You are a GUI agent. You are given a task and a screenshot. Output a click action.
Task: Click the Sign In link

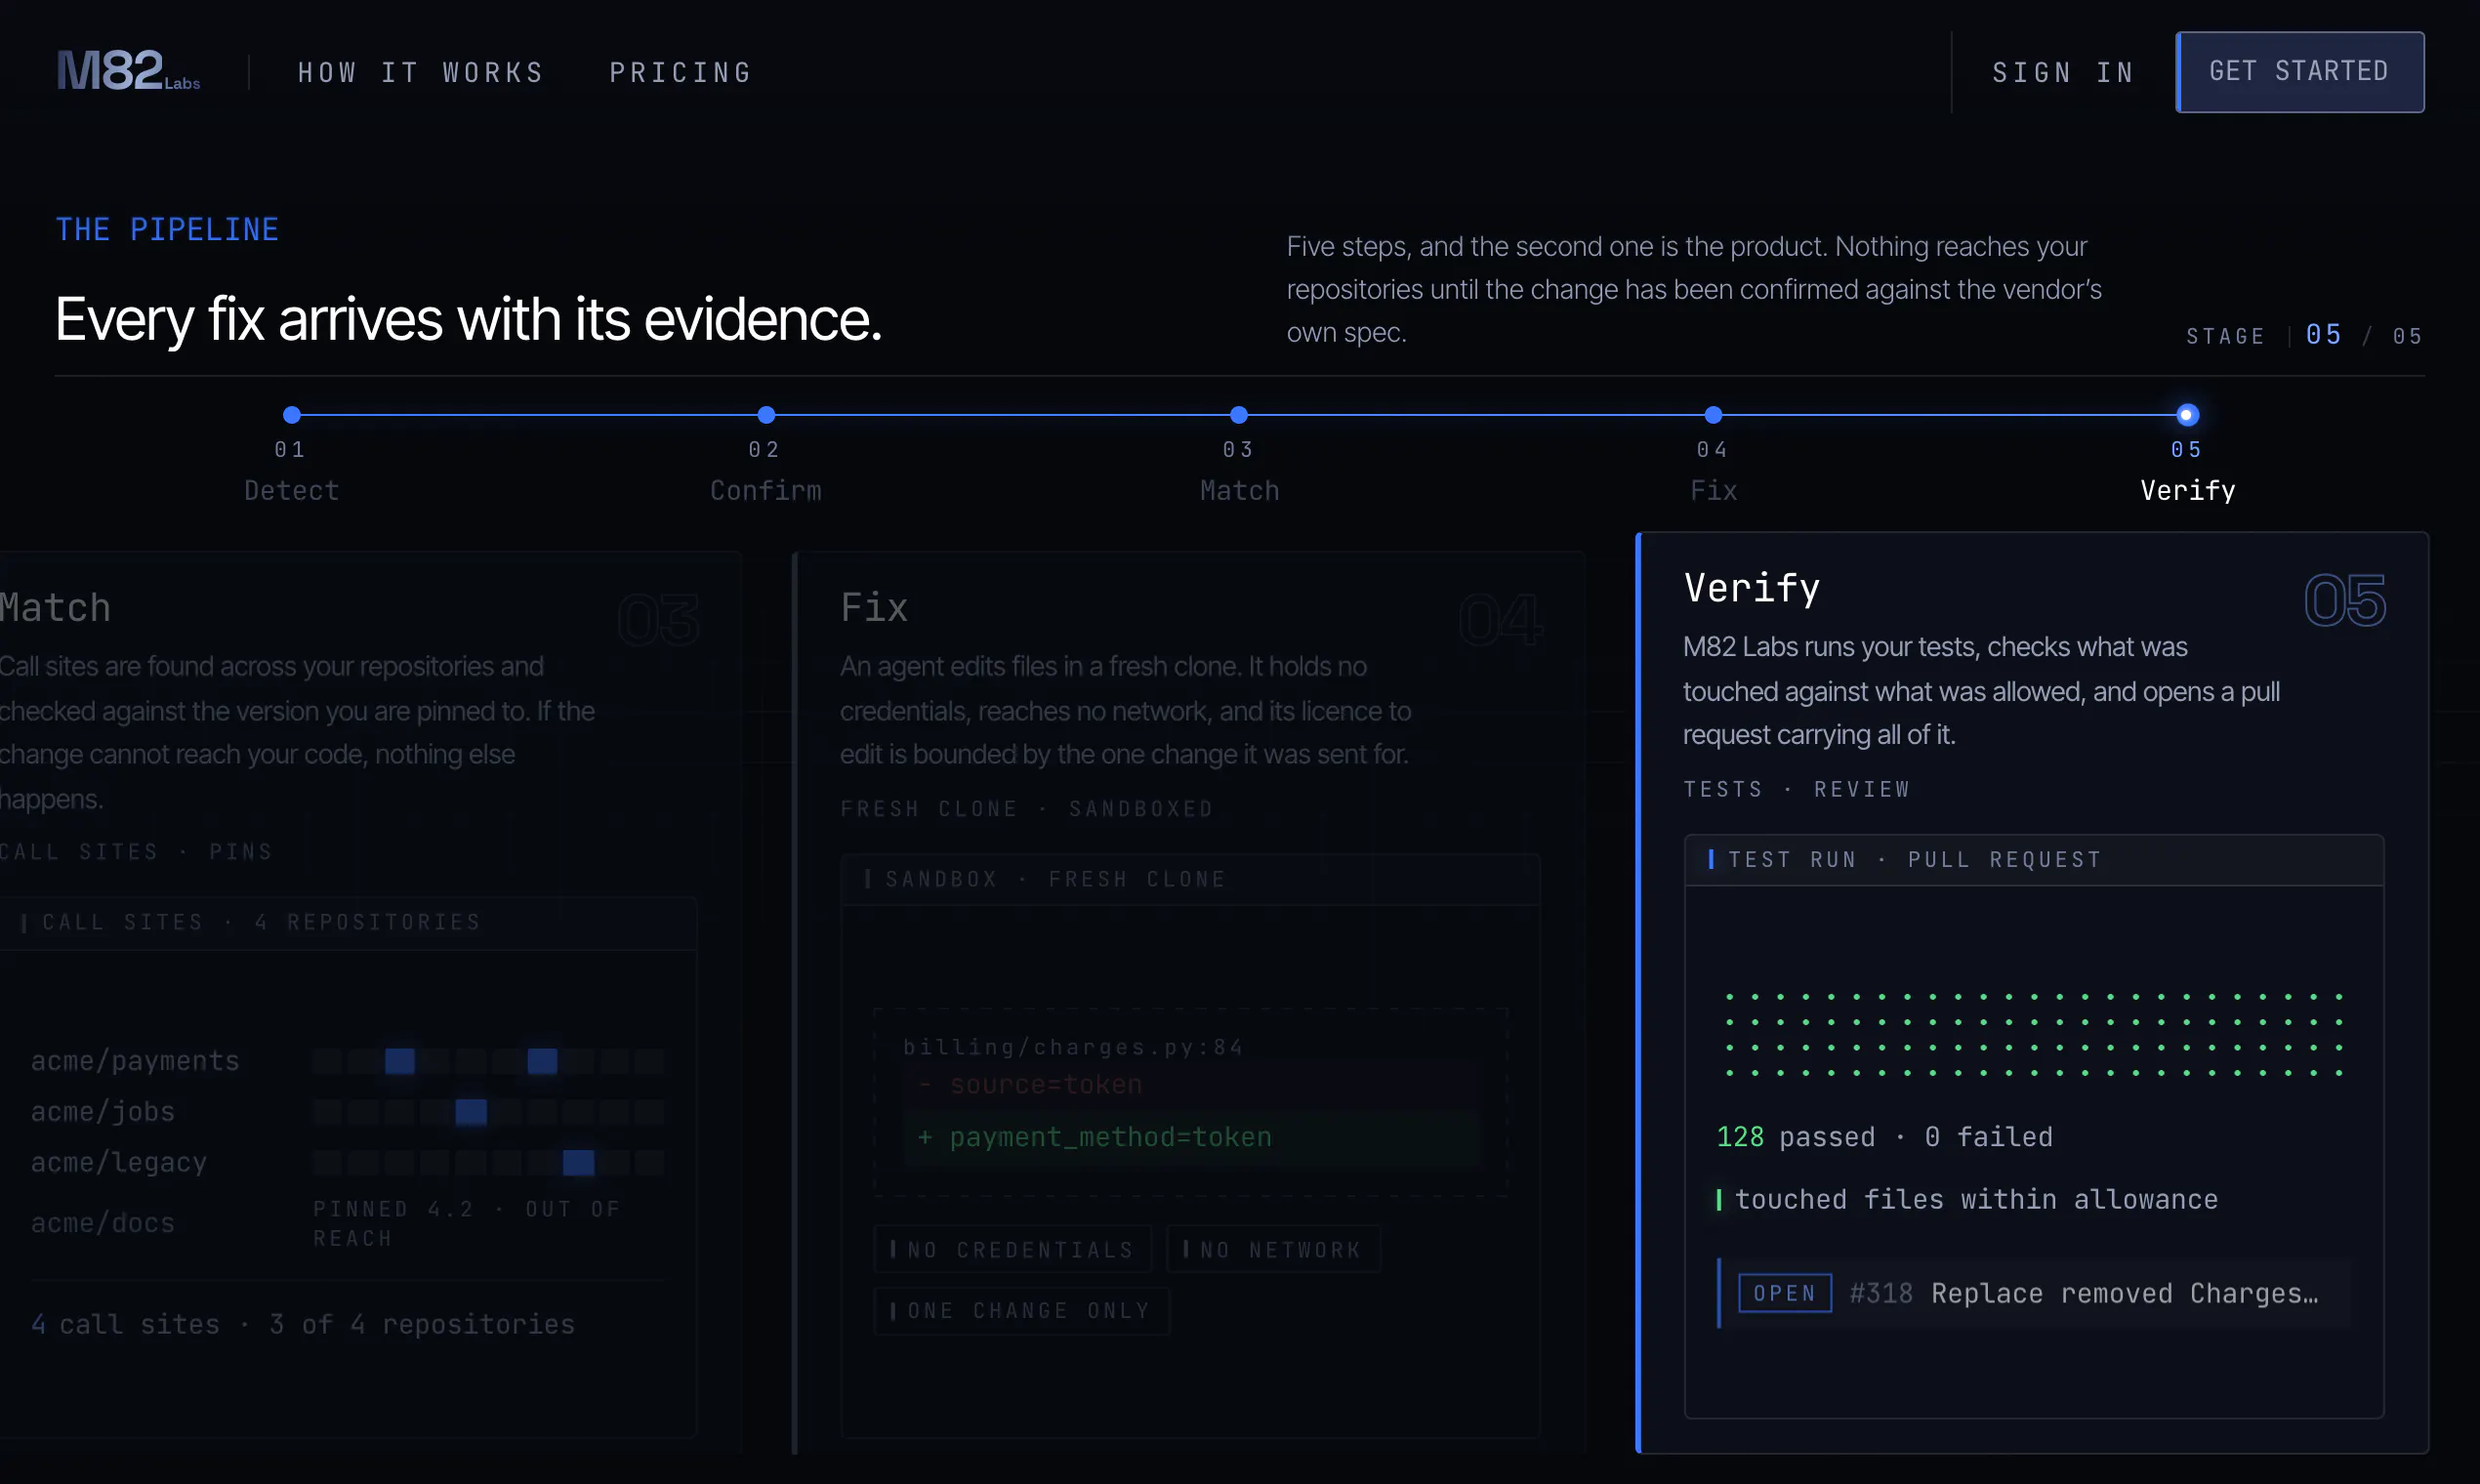(x=2063, y=72)
